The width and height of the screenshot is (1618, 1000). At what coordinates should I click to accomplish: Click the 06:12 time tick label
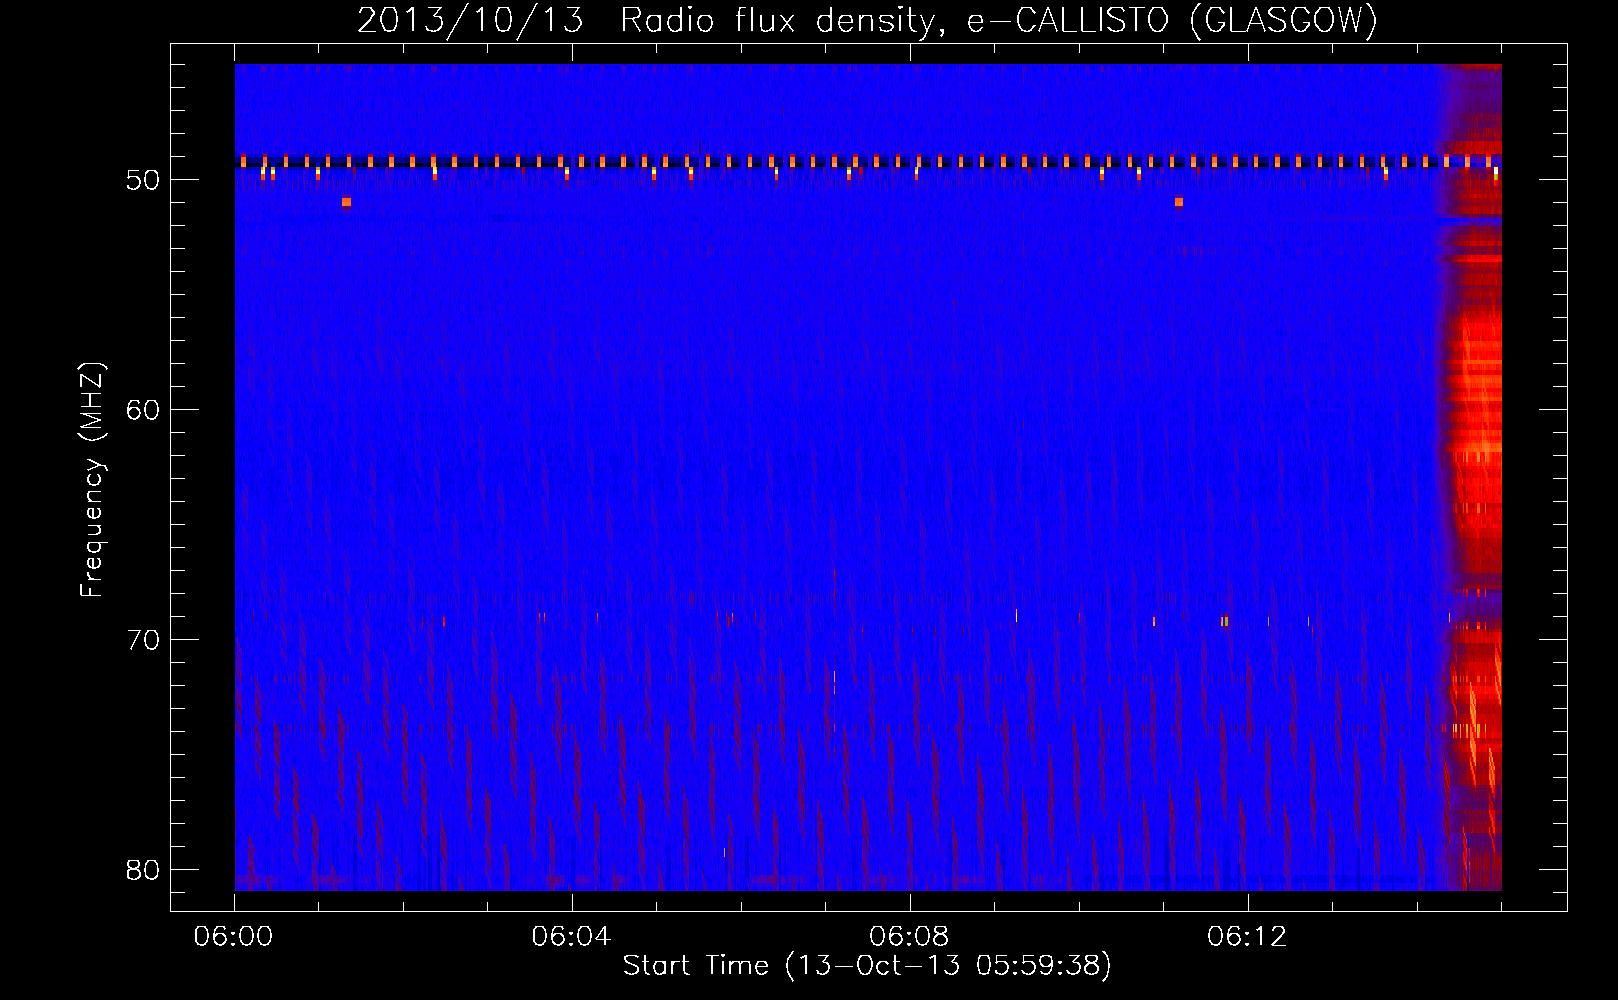coord(1247,937)
